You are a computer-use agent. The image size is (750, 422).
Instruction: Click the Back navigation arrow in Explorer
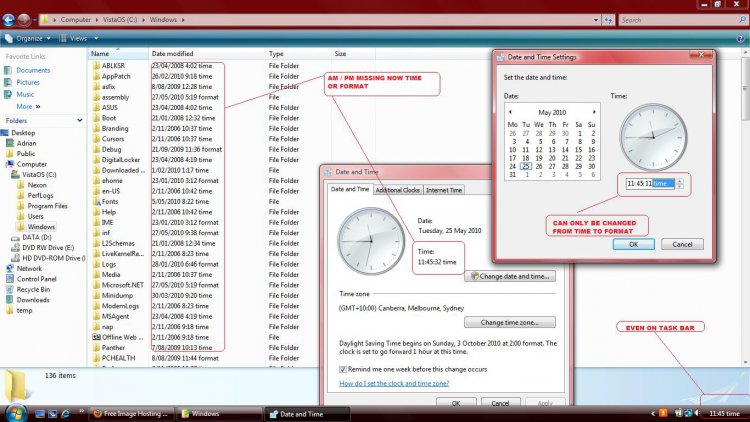tap(8, 20)
